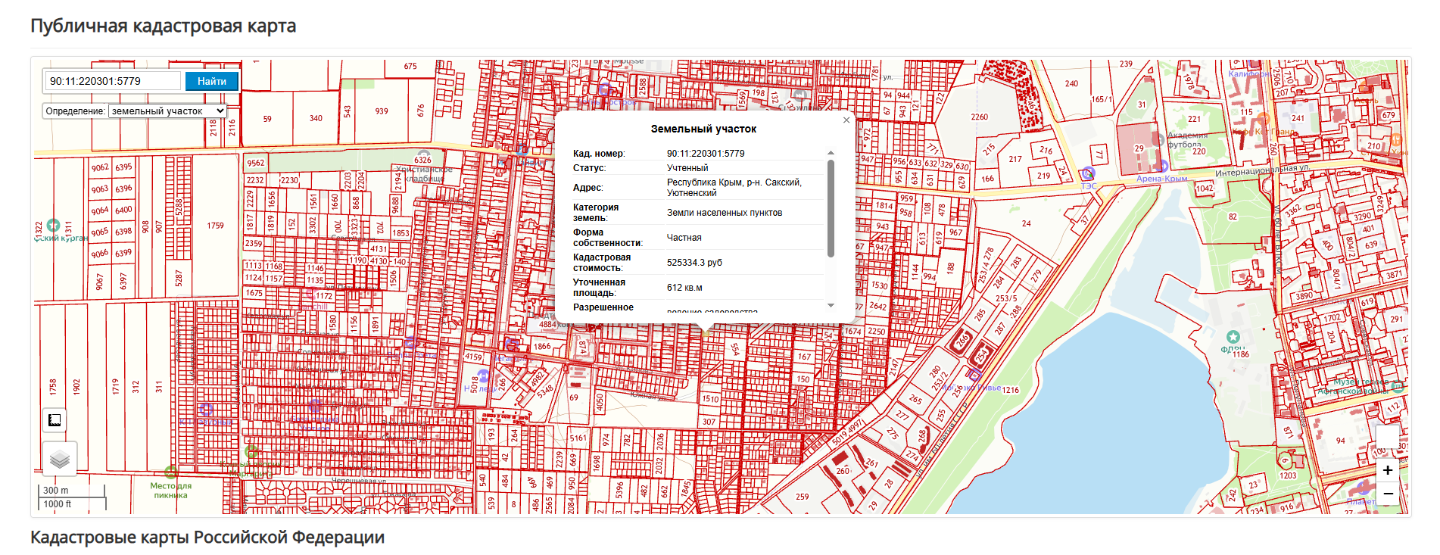This screenshot has width=1440, height=555.
Task: Open the map layers switcher
Action: 59,459
